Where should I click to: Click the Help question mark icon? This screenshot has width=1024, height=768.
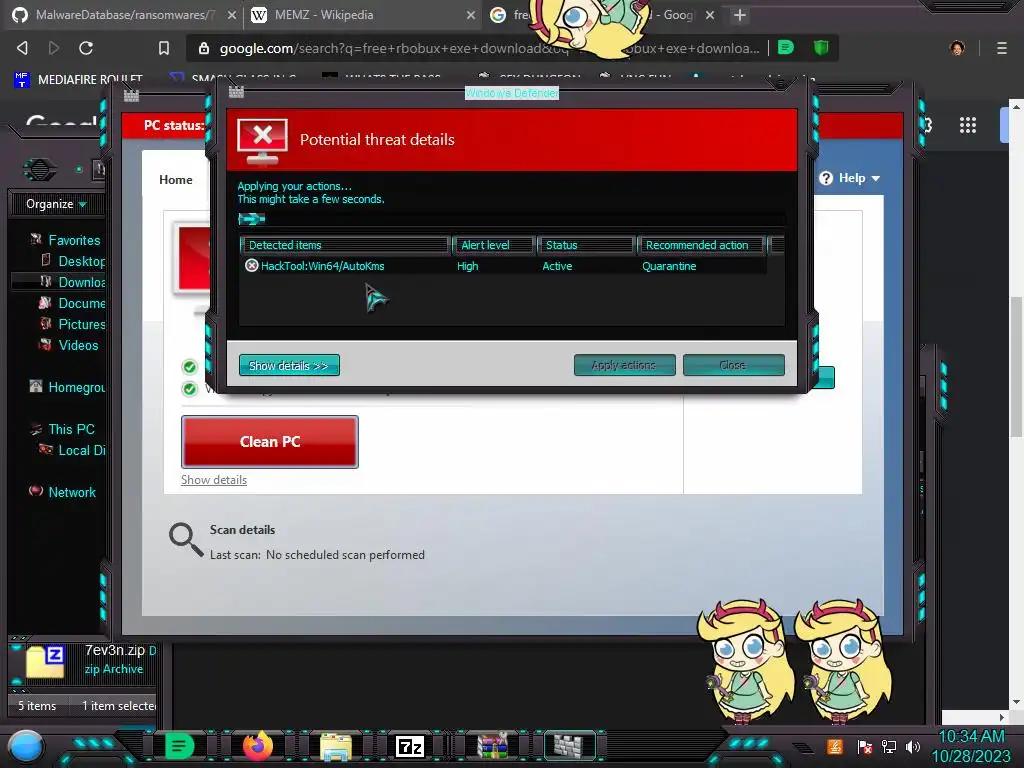click(825, 178)
